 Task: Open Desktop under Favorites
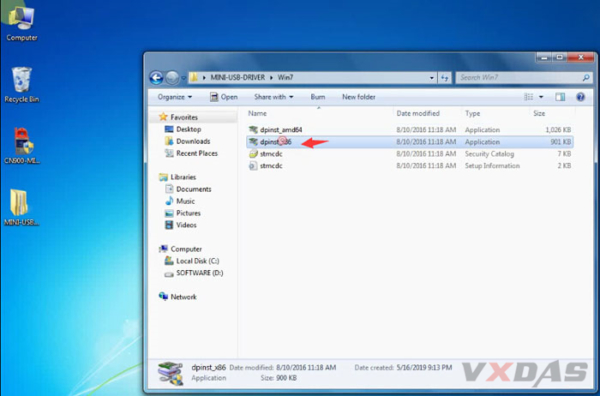189,129
